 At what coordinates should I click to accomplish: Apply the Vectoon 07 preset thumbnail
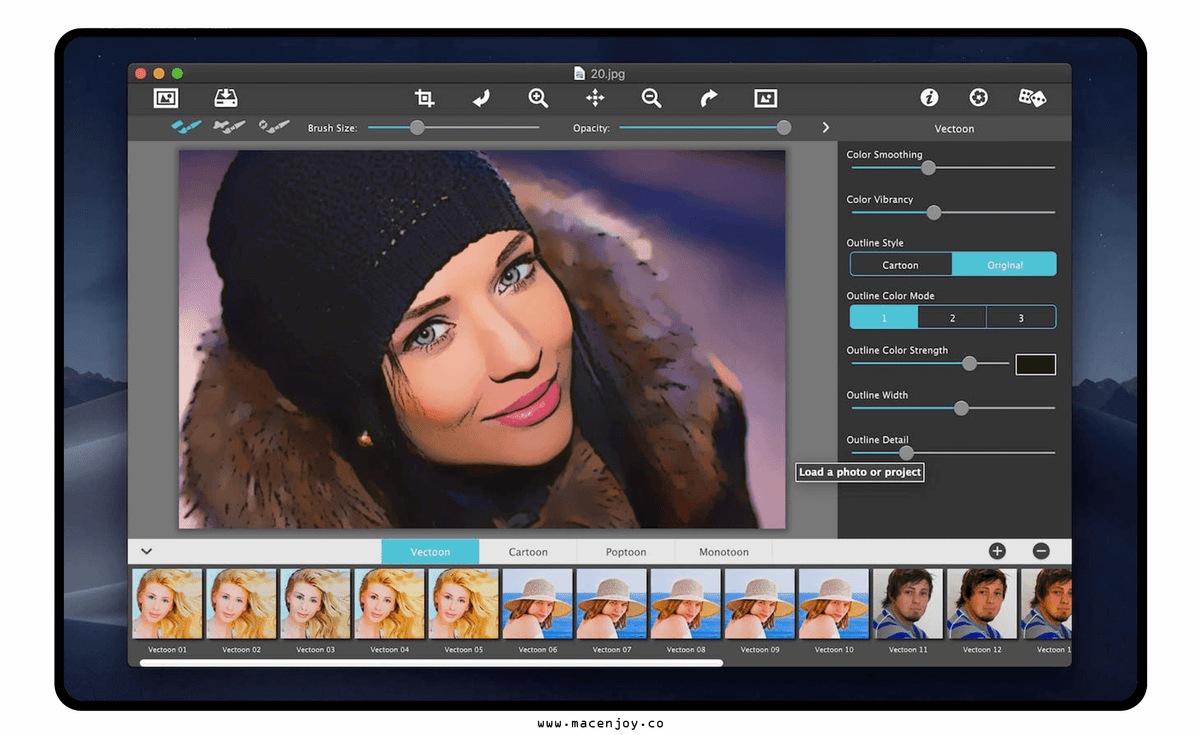[x=612, y=604]
